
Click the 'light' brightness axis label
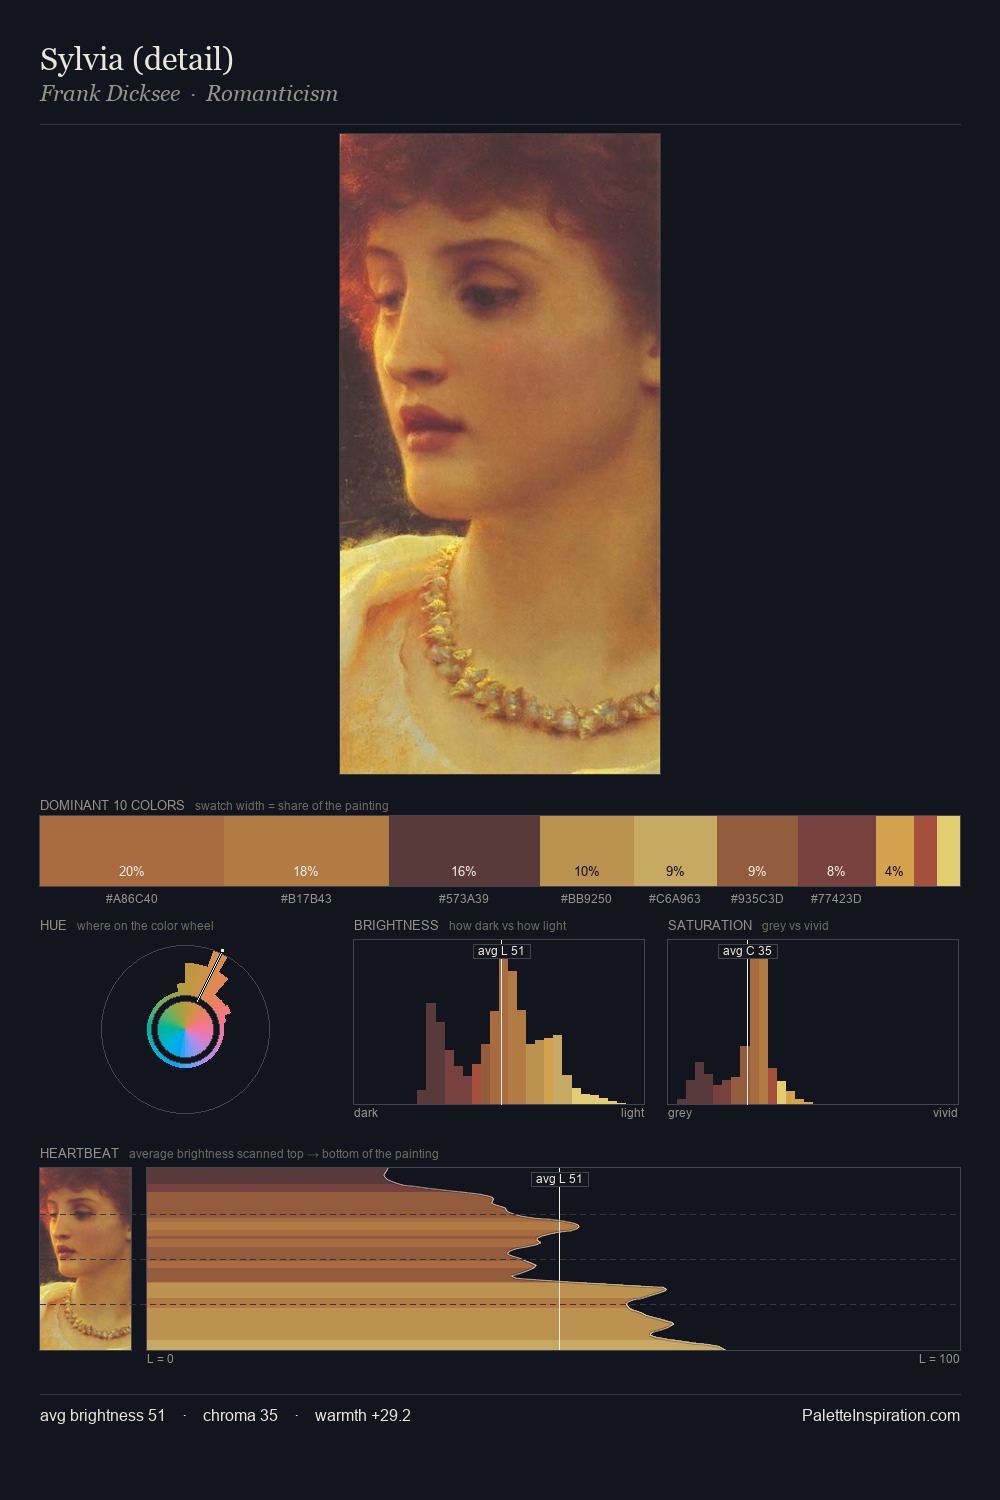[x=632, y=1113]
